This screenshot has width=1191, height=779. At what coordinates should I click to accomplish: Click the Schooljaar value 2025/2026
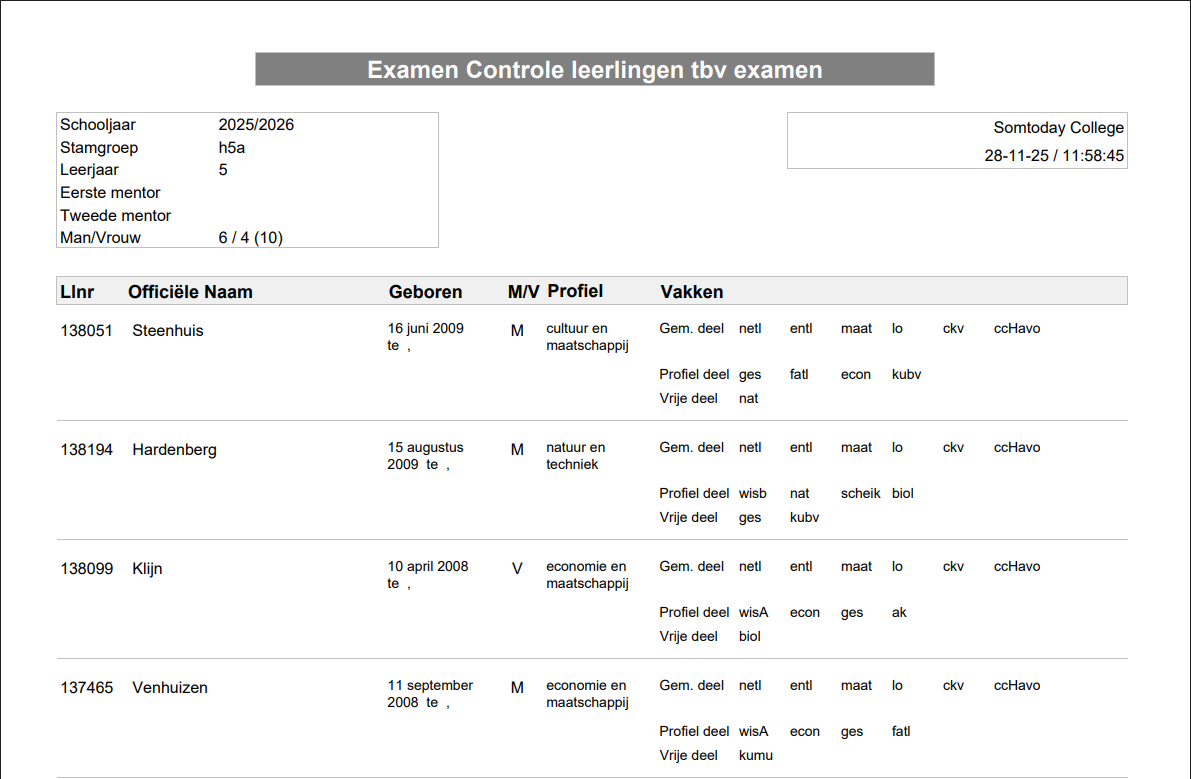click(x=256, y=125)
